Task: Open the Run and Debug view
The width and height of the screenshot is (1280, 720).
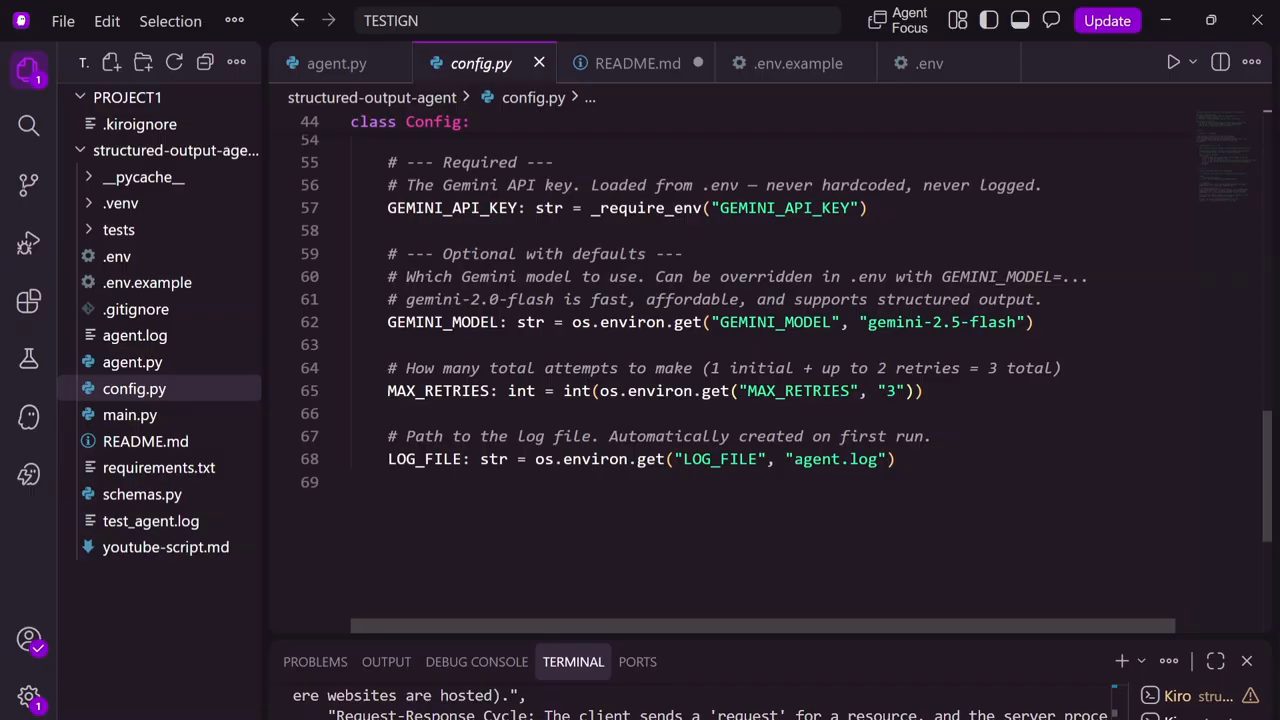Action: coord(28,243)
